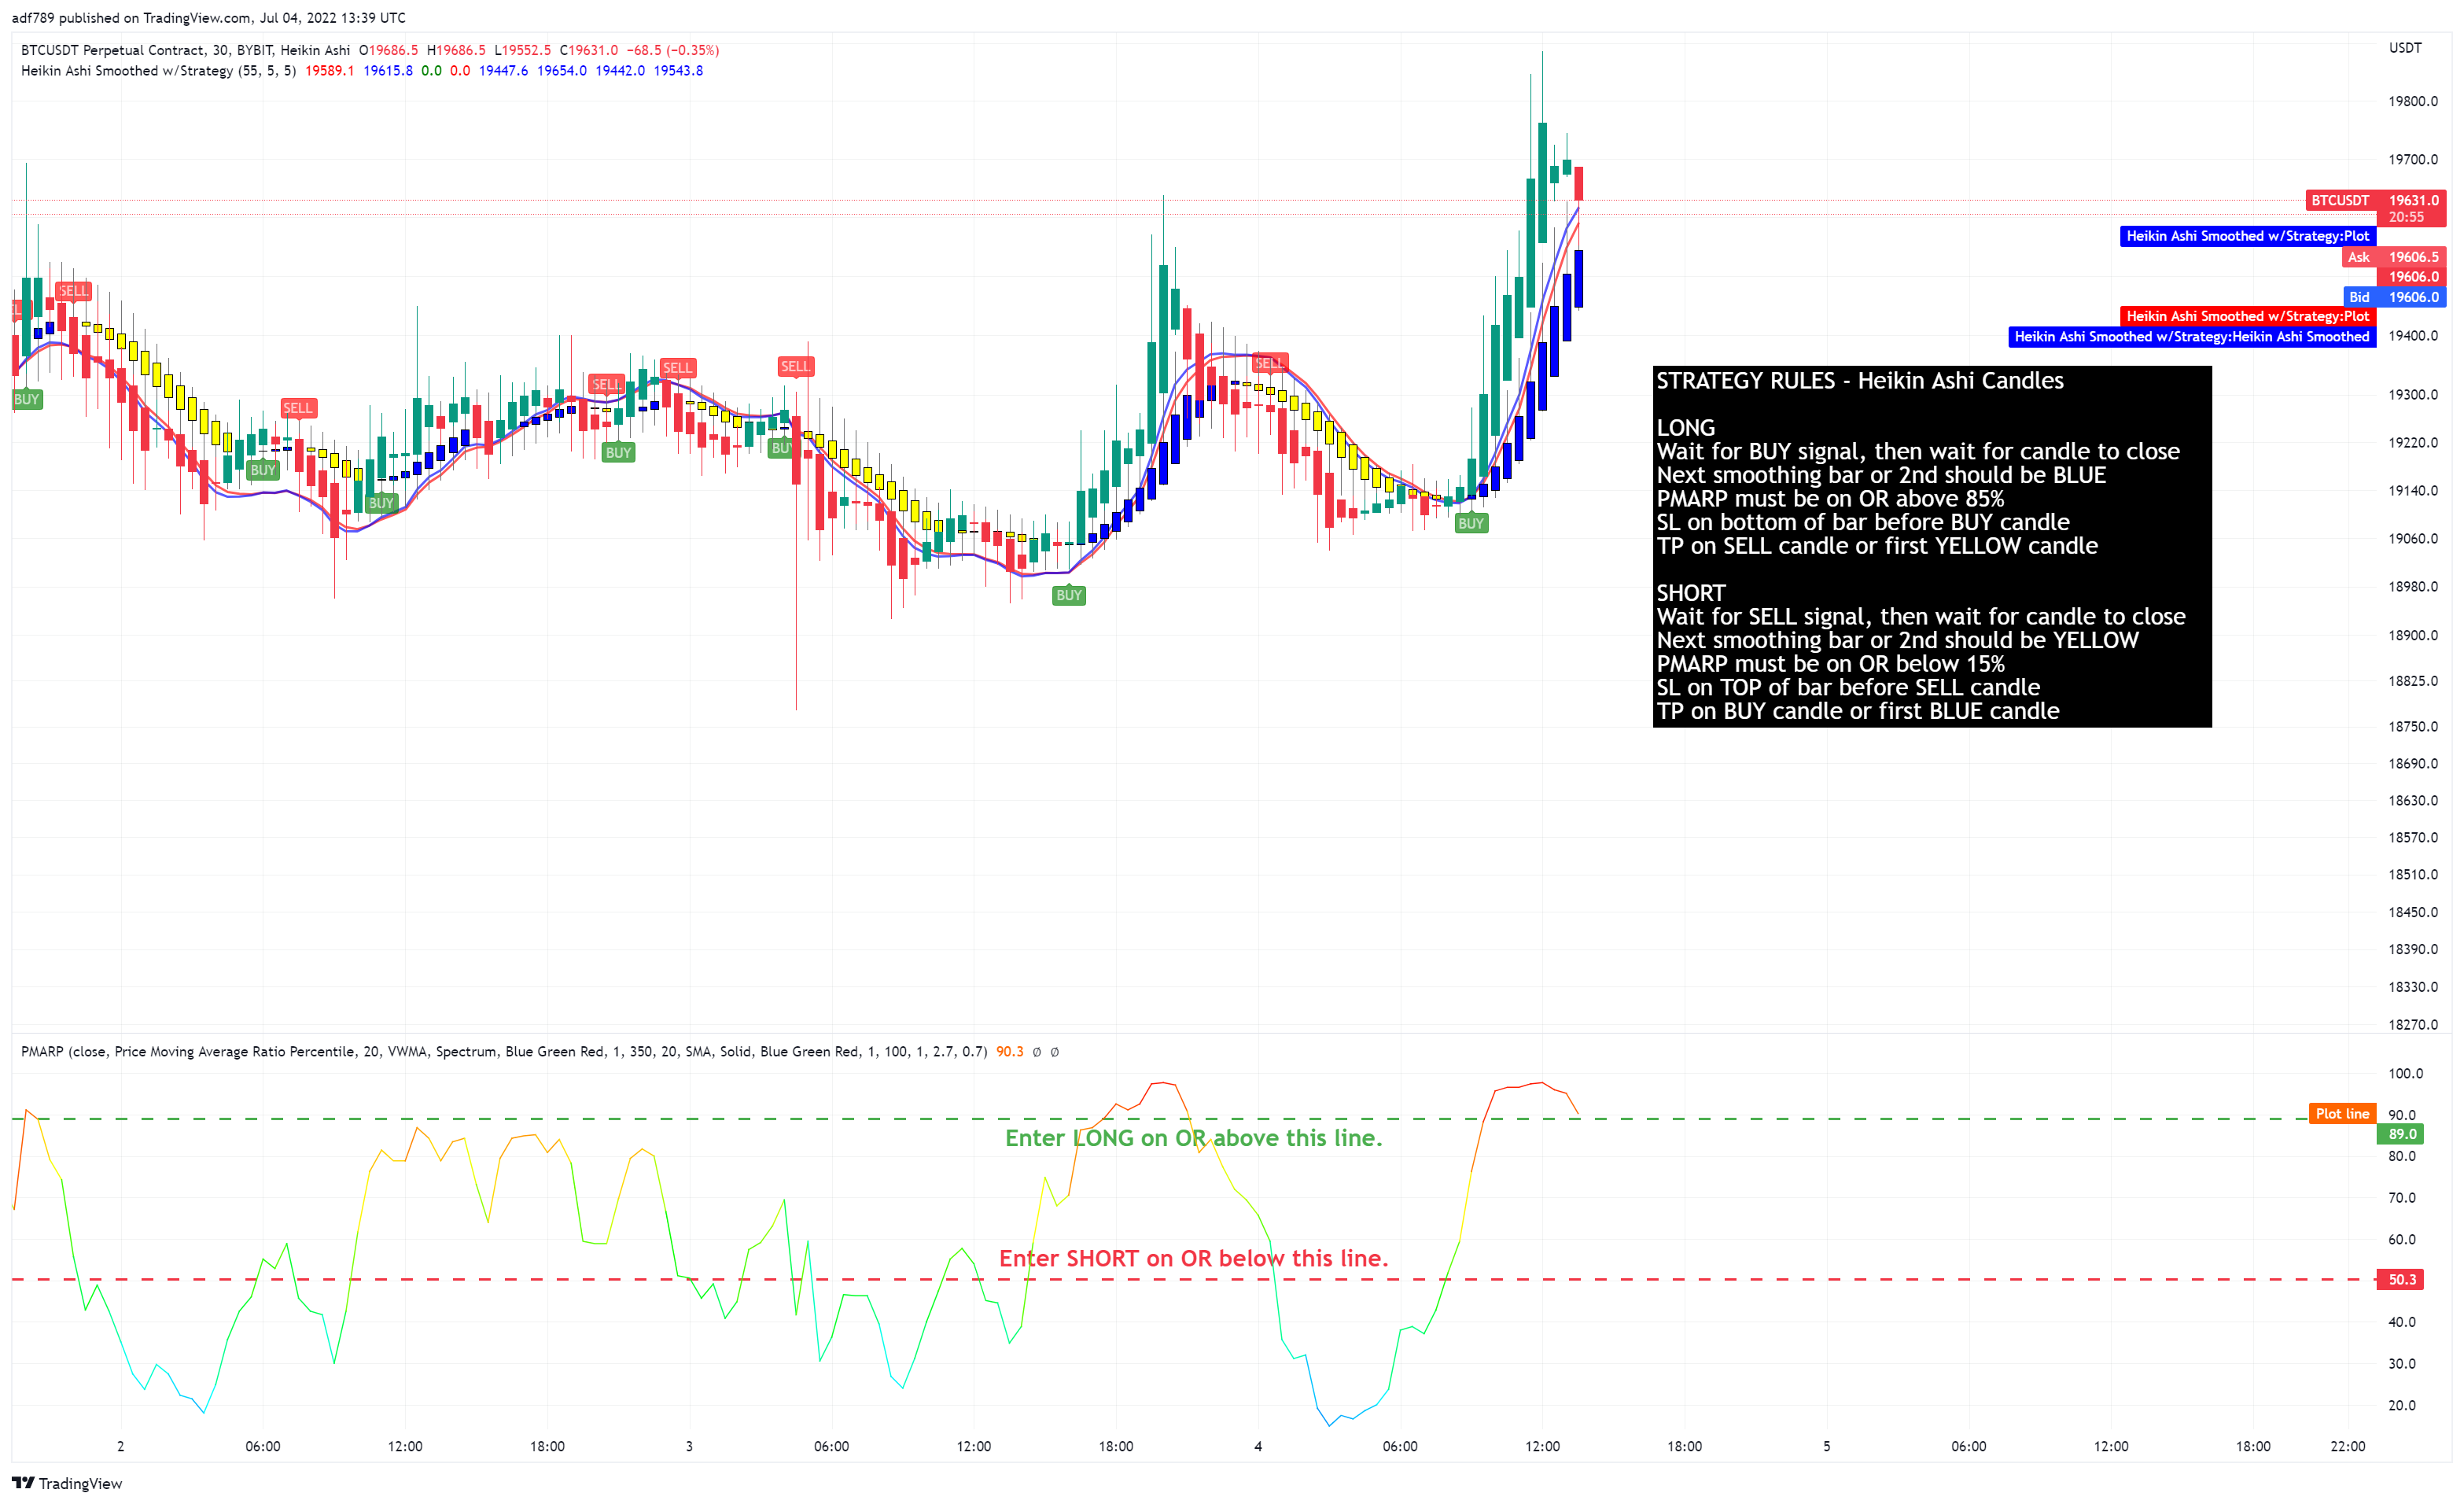The height and width of the screenshot is (1504, 2464).
Task: Click the SELL signal marker just after midnight July 4
Action: 1270,363
